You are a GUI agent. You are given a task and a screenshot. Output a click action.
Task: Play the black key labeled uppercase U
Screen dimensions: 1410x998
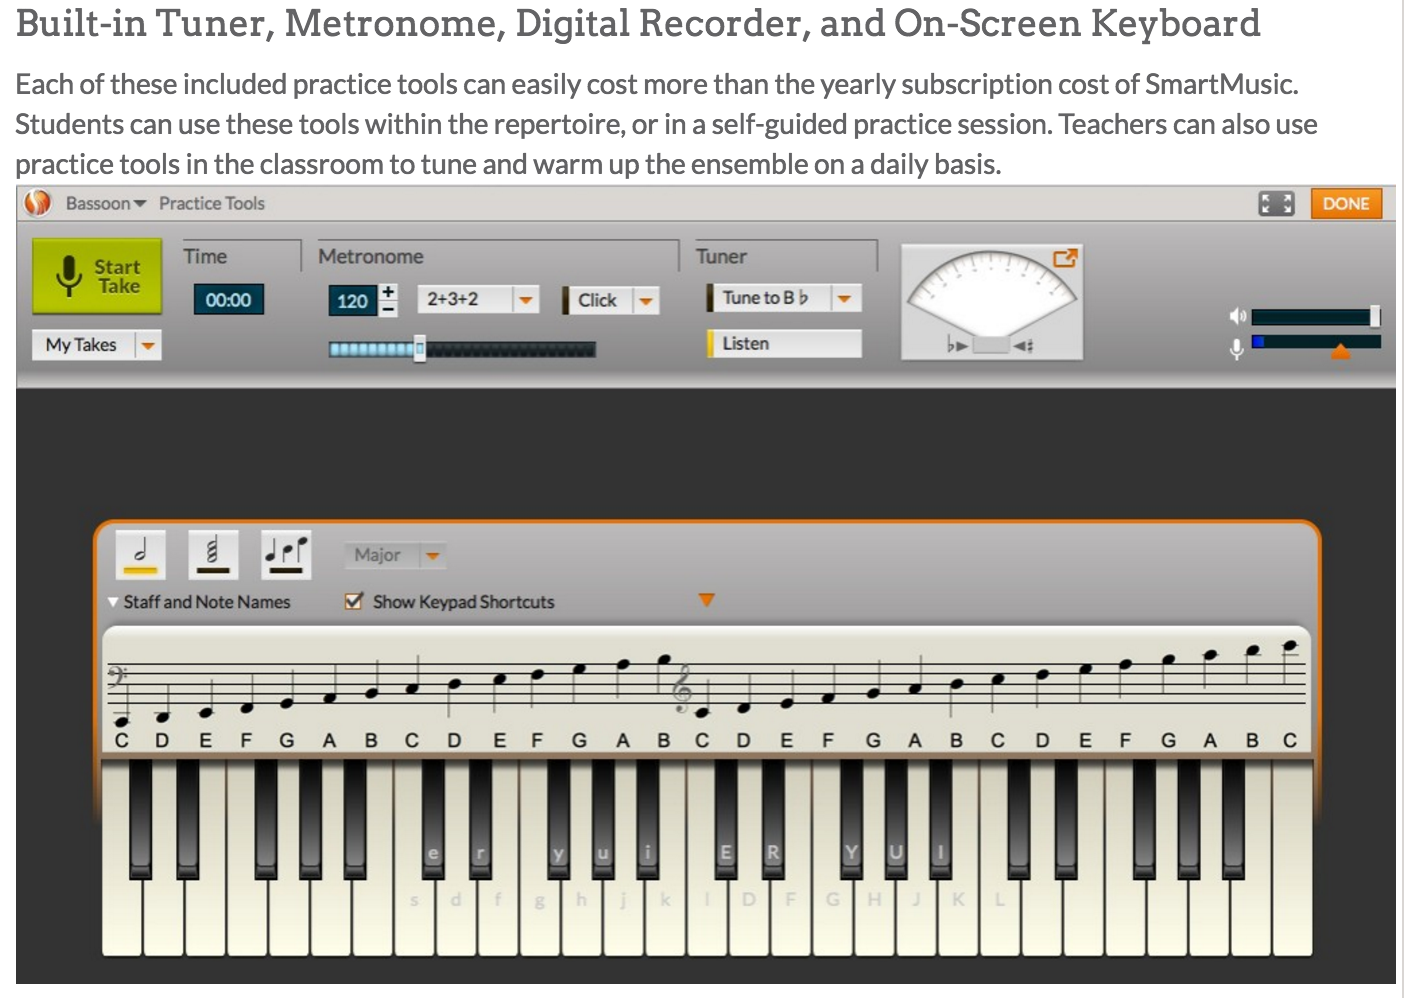tap(896, 820)
